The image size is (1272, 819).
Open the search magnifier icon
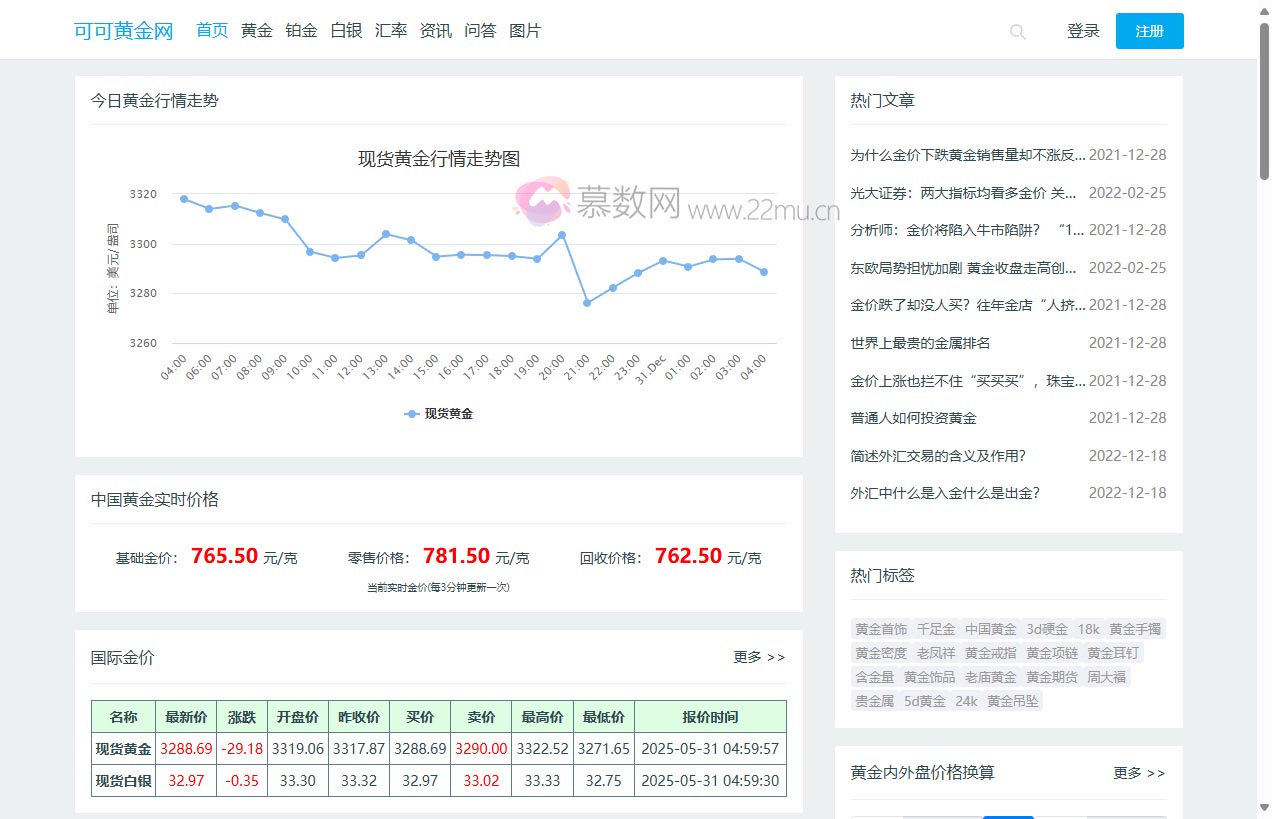[1017, 32]
